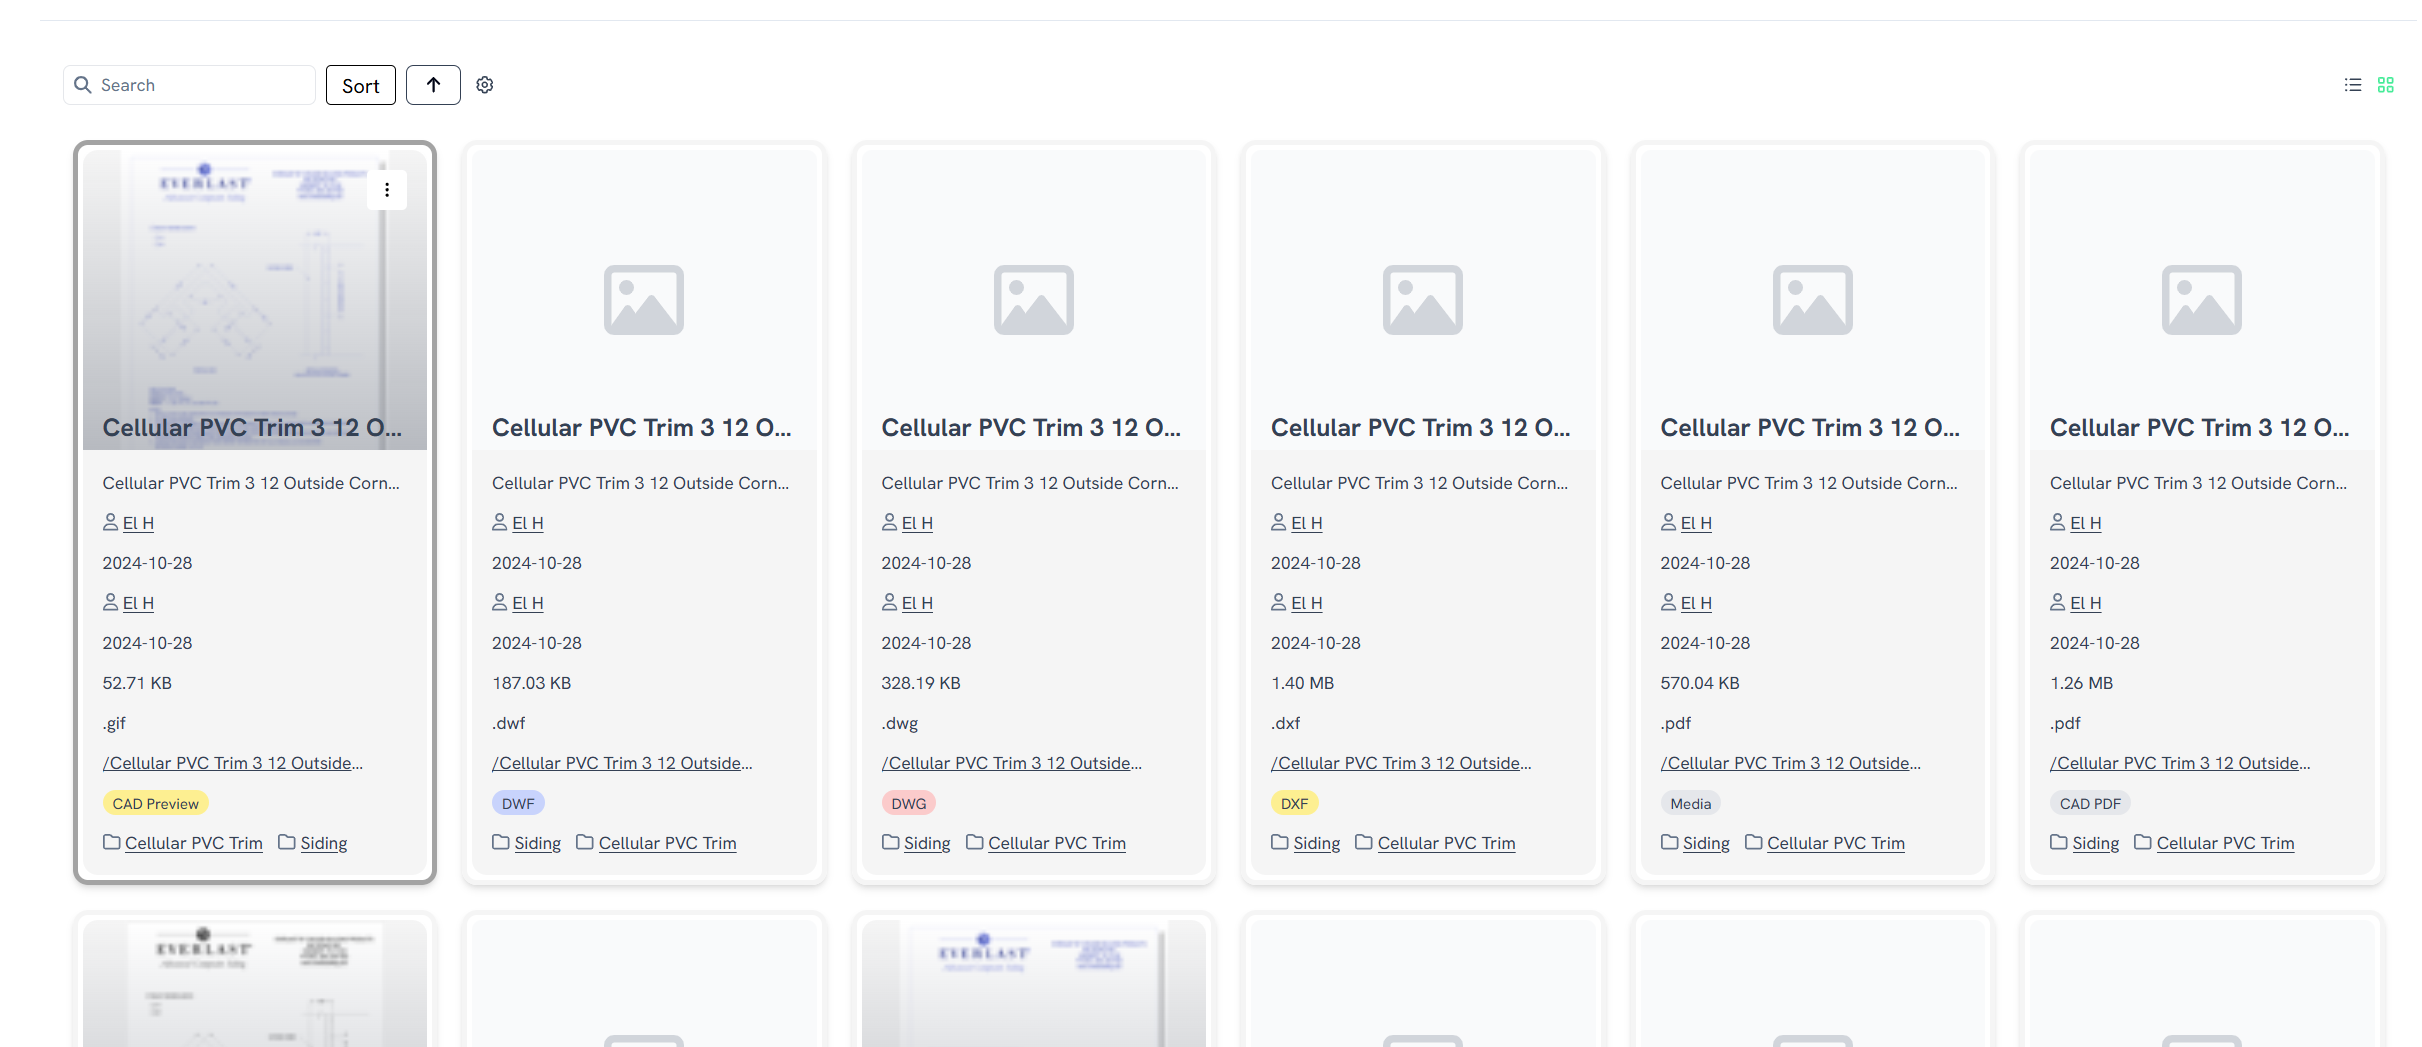This screenshot has width=2422, height=1047.
Task: Select the yellow CAD Preview tag
Action: click(155, 803)
